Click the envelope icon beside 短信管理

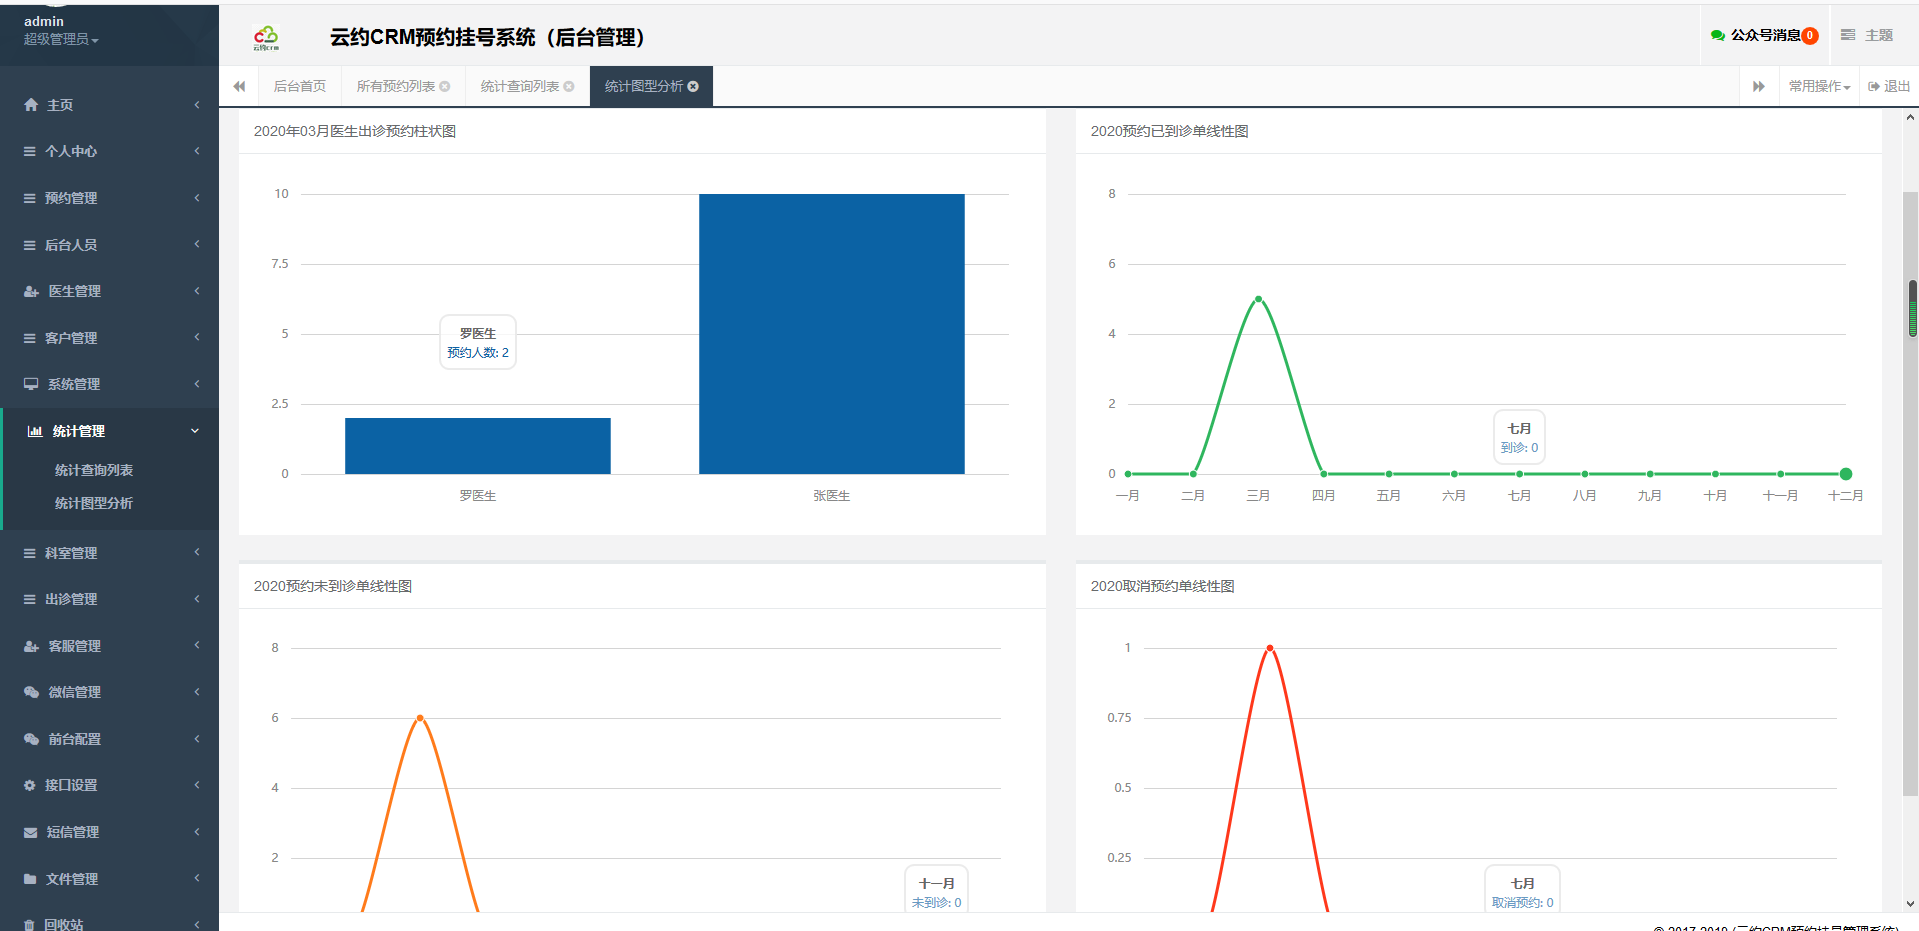[31, 832]
